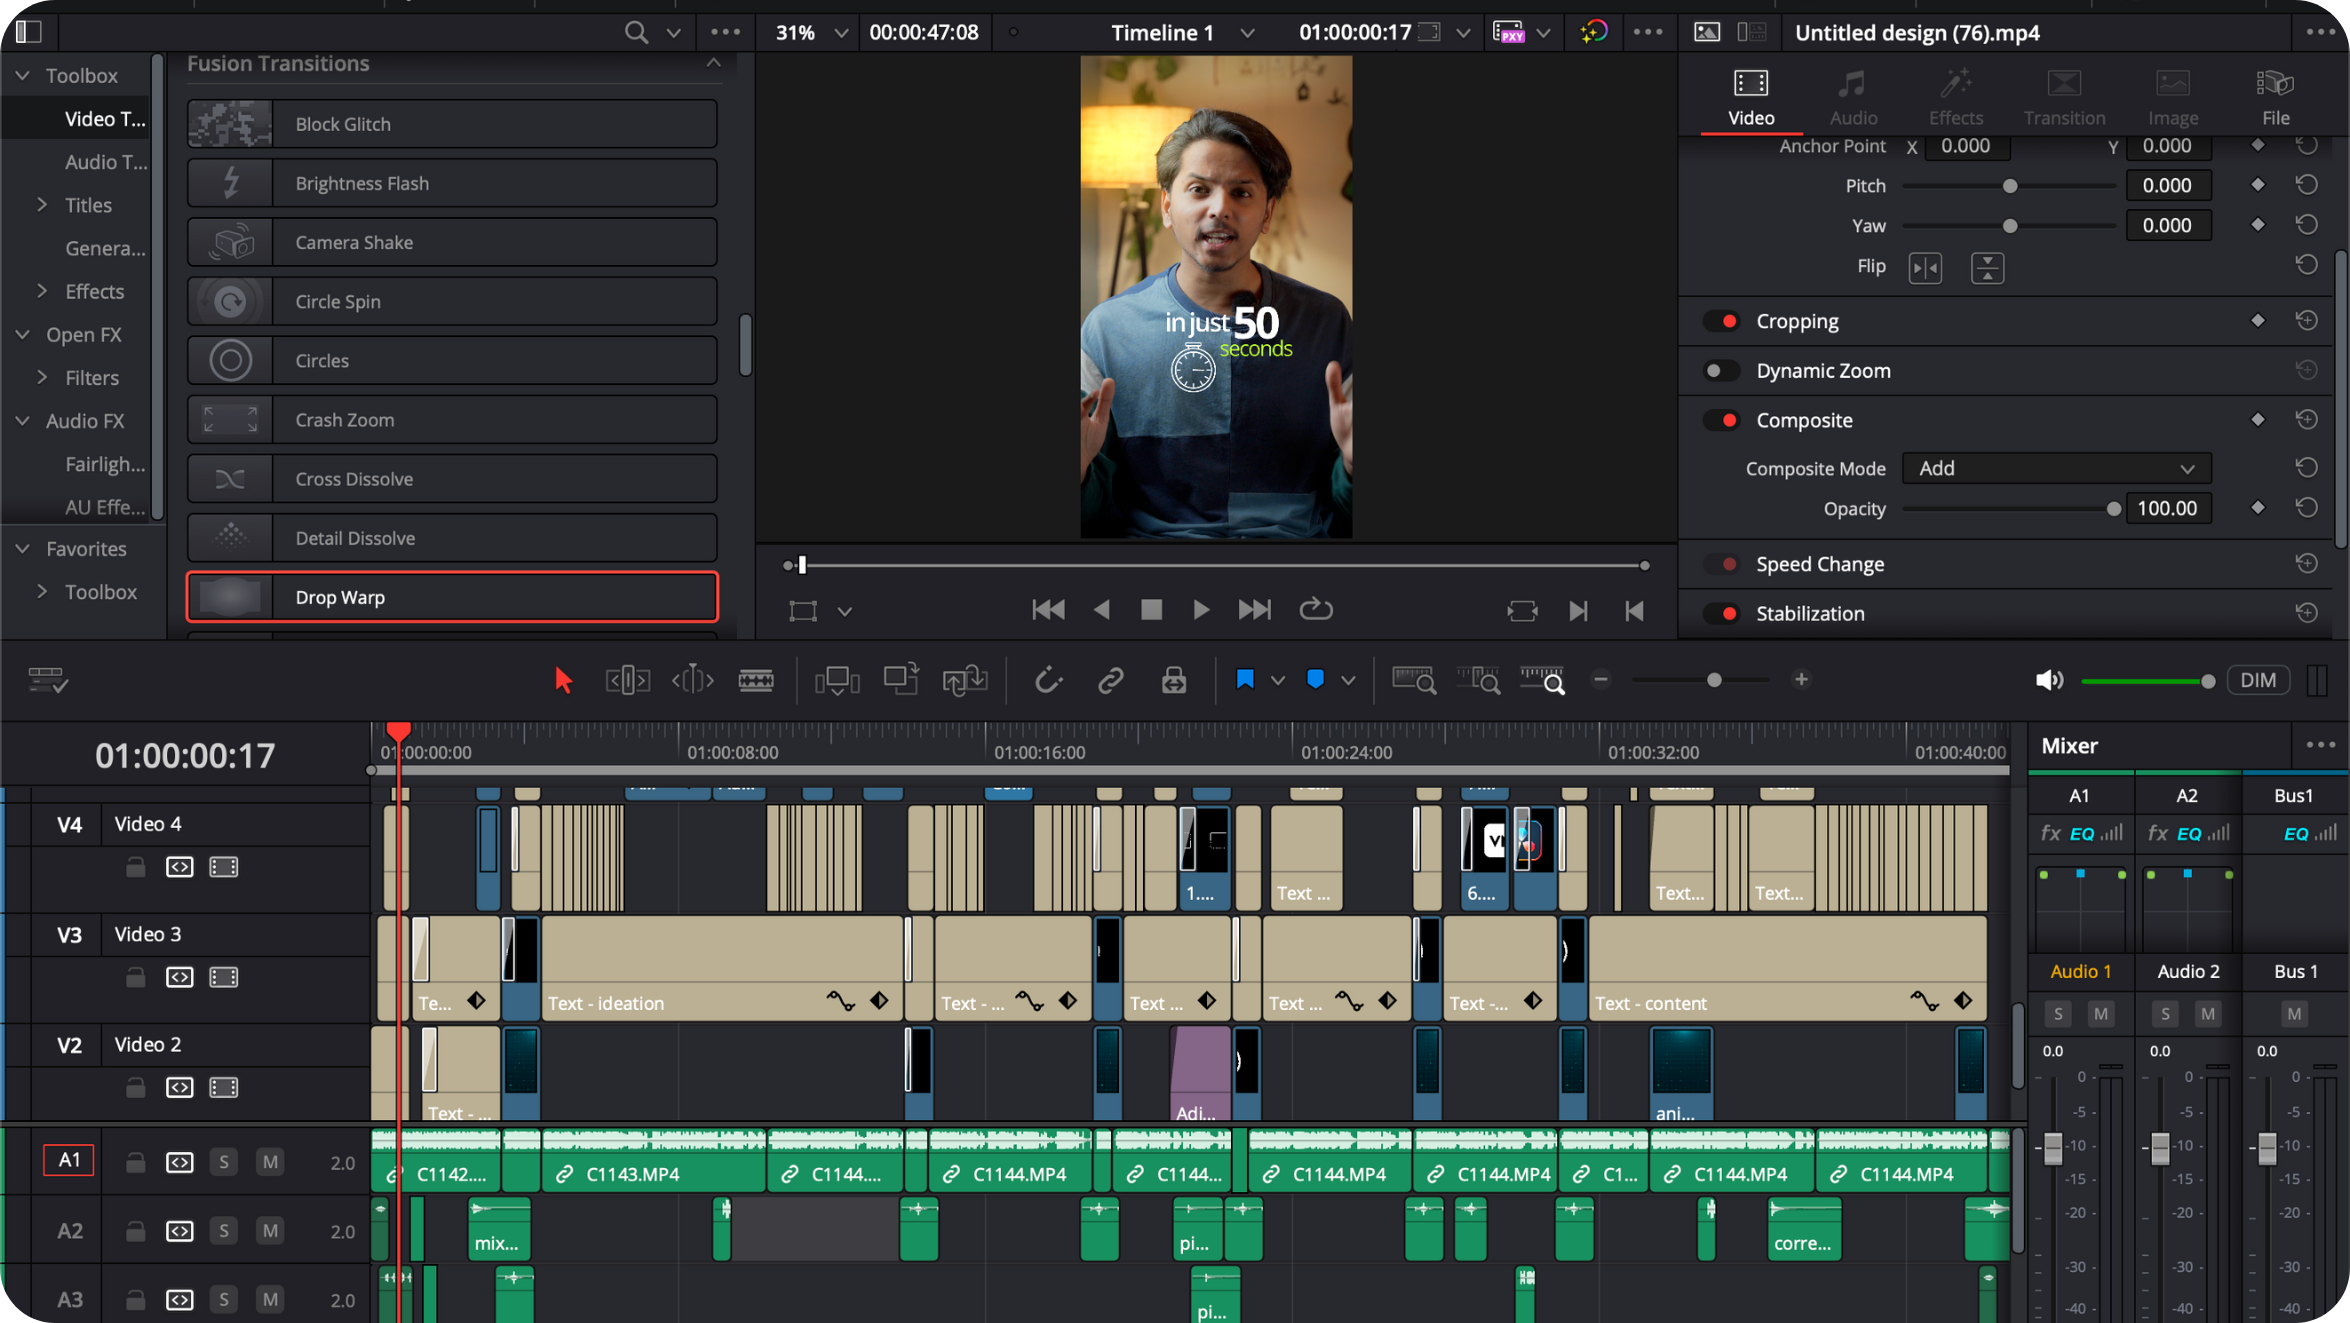Image resolution: width=2350 pixels, height=1323 pixels.
Task: Collapse the Fusion Transitions list
Action: coord(713,63)
